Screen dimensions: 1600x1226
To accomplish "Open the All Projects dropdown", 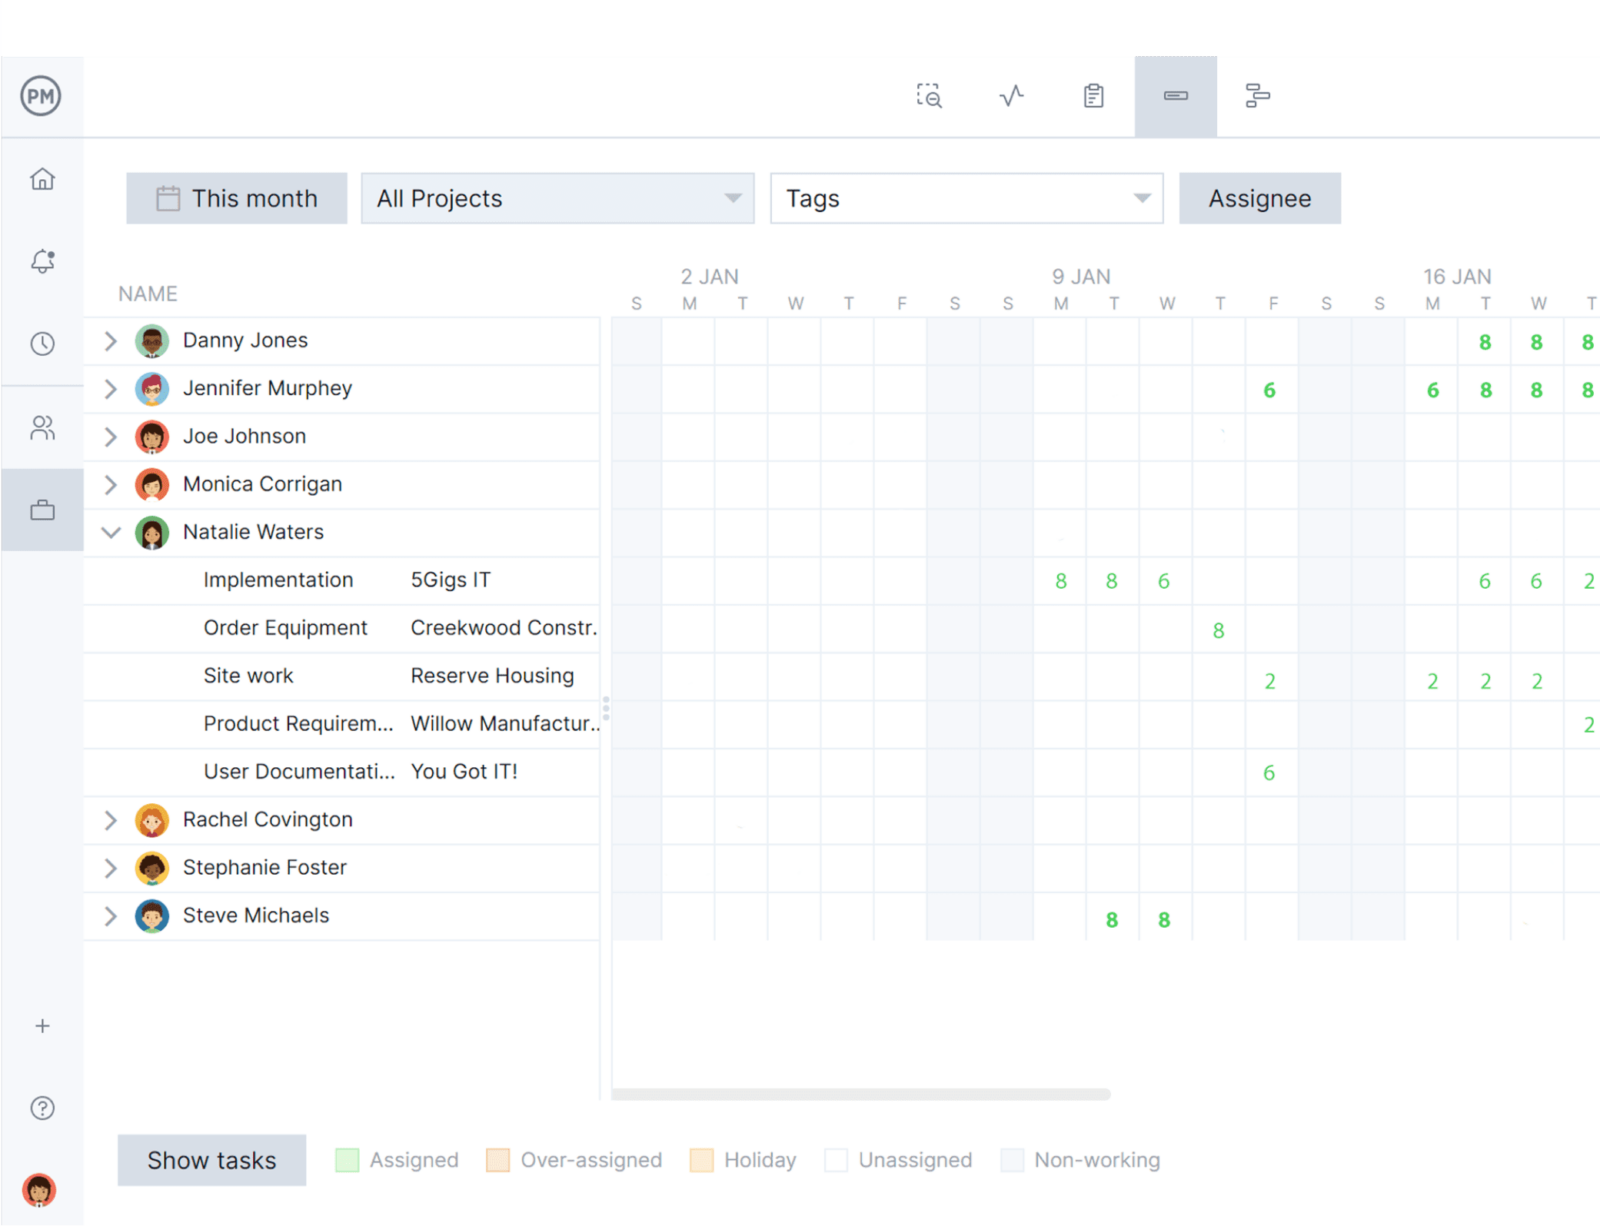I will pyautogui.click(x=557, y=198).
